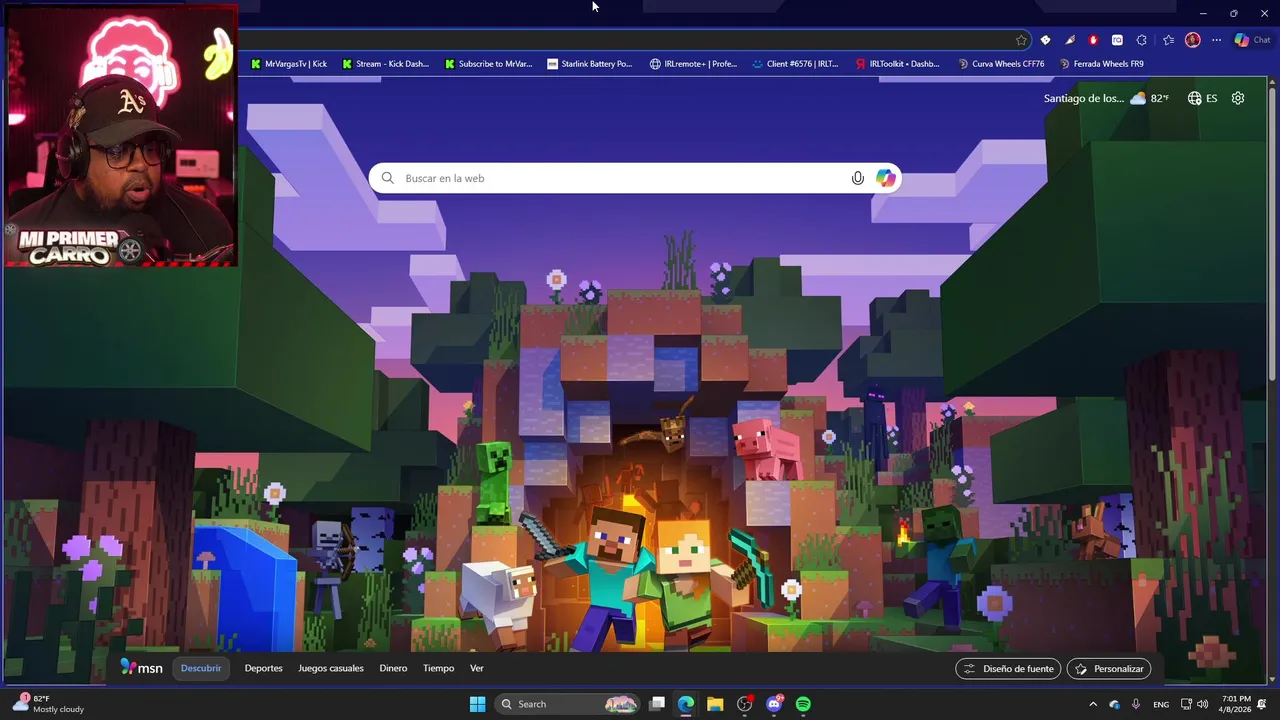Open the notifications bell icon
The height and width of the screenshot is (720, 1280).
pyautogui.click(x=1263, y=704)
